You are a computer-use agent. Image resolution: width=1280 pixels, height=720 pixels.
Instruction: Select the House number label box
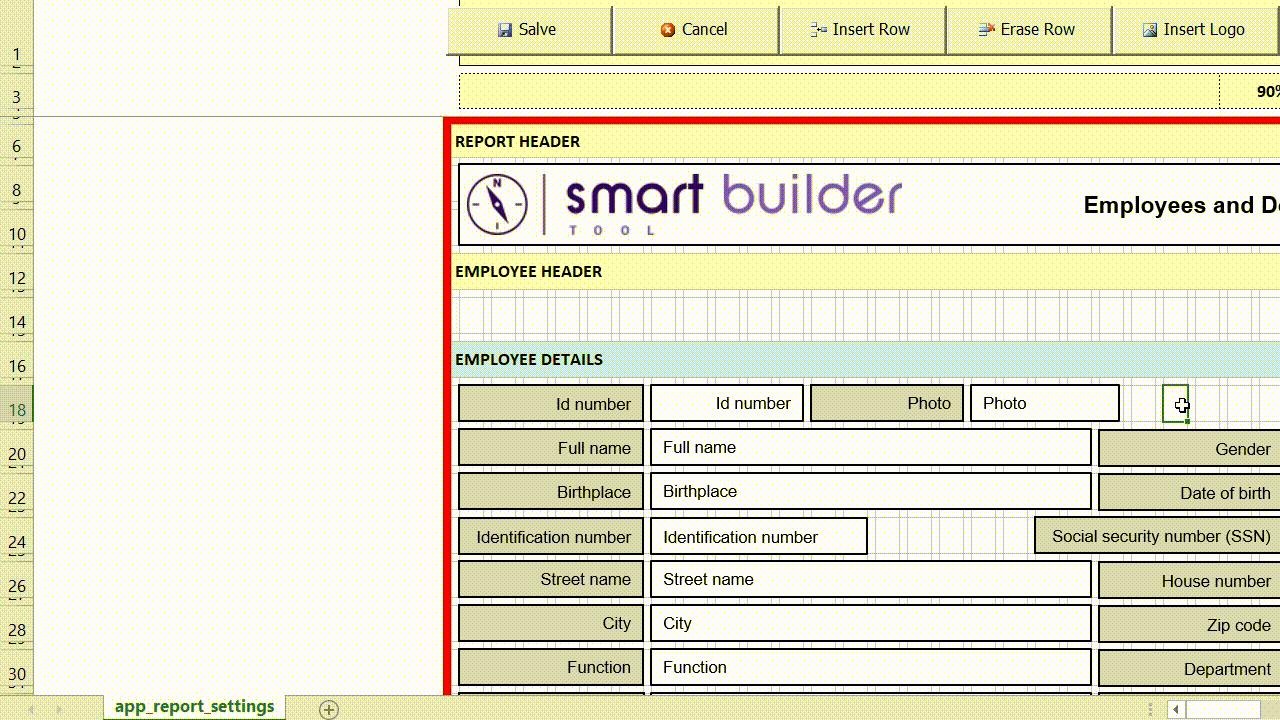(1189, 581)
